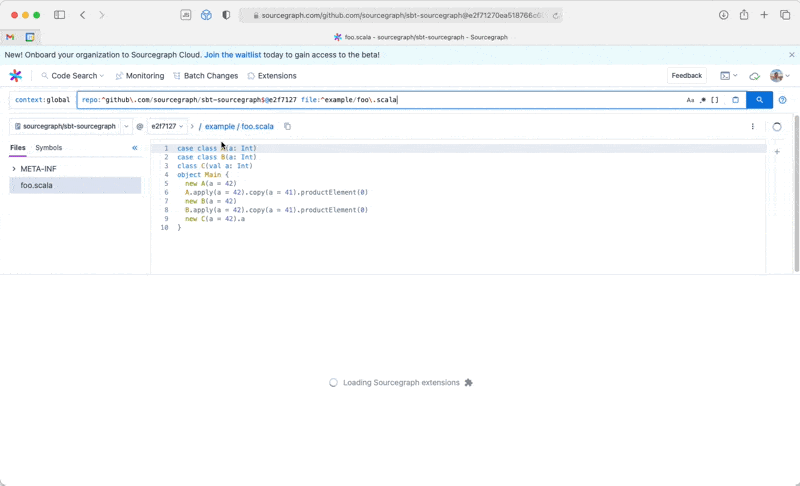Click the Feedback button
The image size is (800, 486).
click(x=686, y=75)
